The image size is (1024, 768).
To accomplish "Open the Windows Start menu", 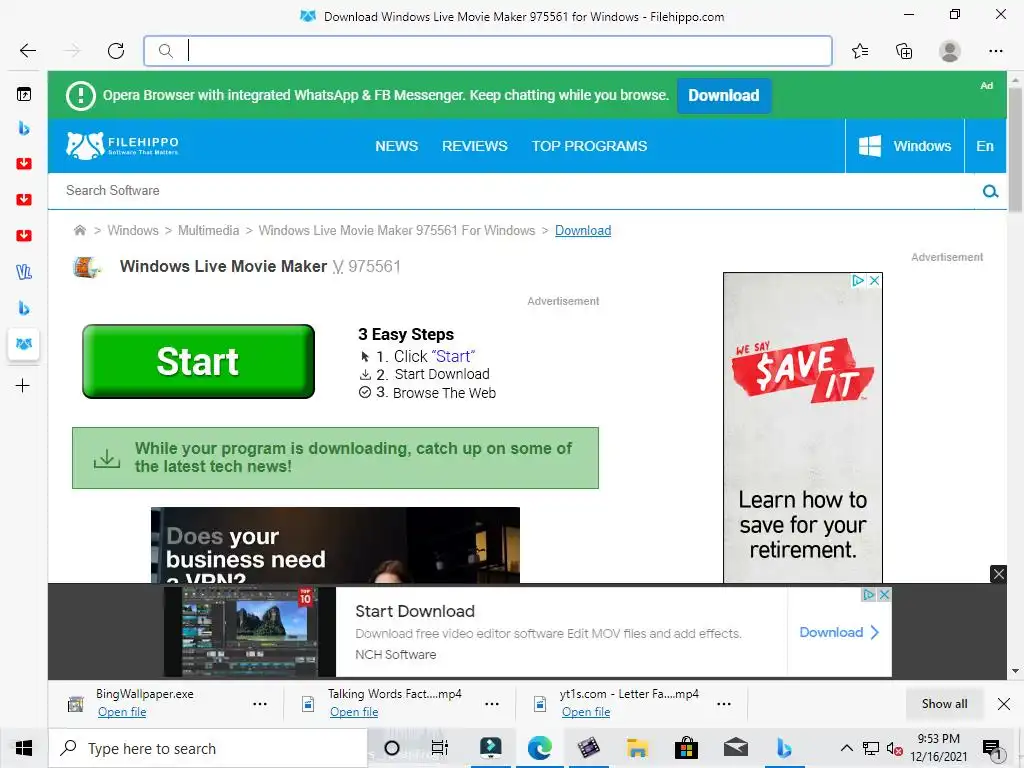I will (x=24, y=748).
